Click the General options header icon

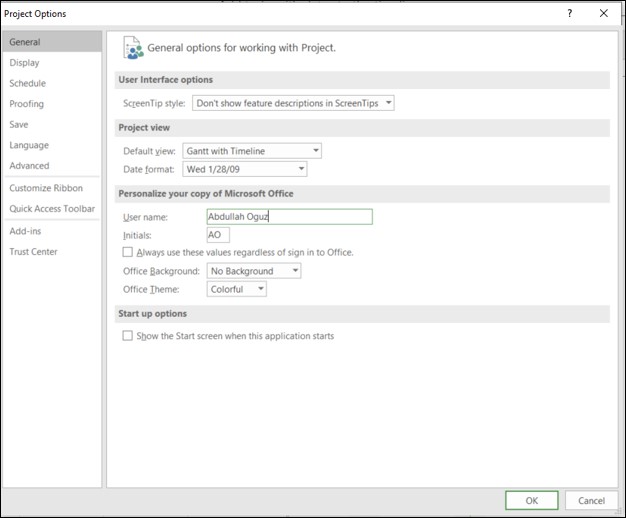[132, 47]
